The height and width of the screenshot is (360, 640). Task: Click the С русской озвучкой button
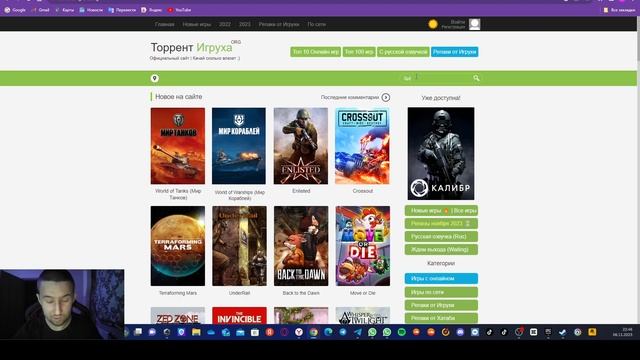(x=403, y=52)
